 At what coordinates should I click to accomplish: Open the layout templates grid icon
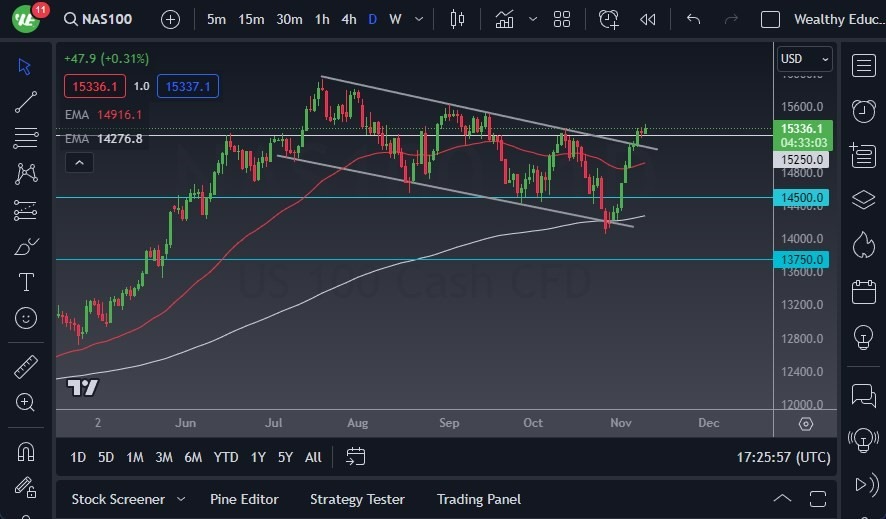(562, 19)
